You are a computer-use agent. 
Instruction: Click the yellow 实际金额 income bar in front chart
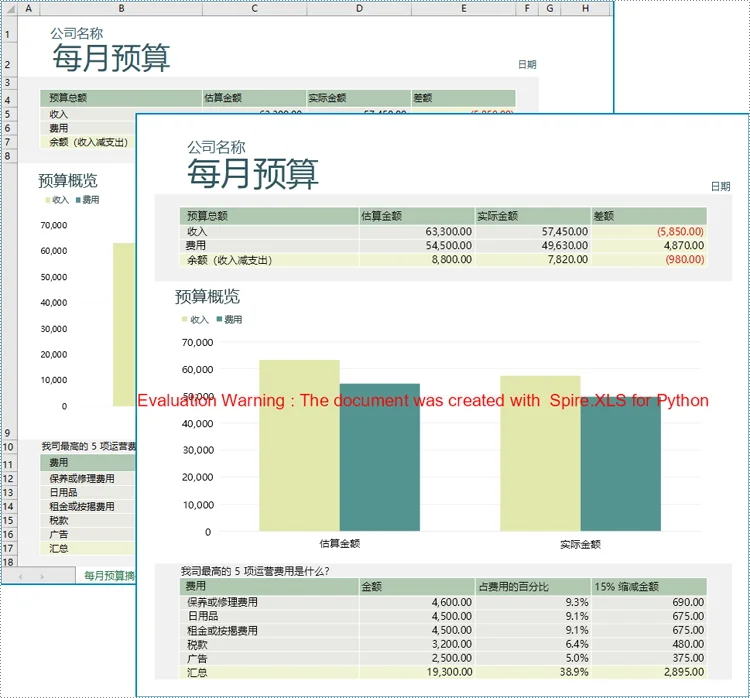[540, 453]
